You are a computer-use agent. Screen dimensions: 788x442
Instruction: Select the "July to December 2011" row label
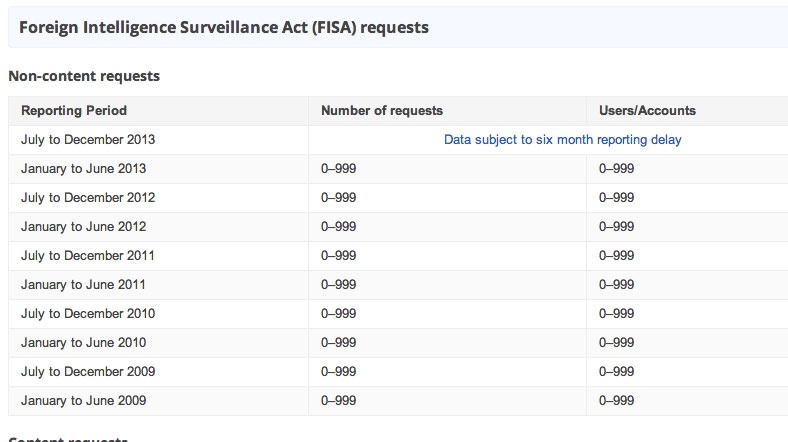tap(87, 256)
